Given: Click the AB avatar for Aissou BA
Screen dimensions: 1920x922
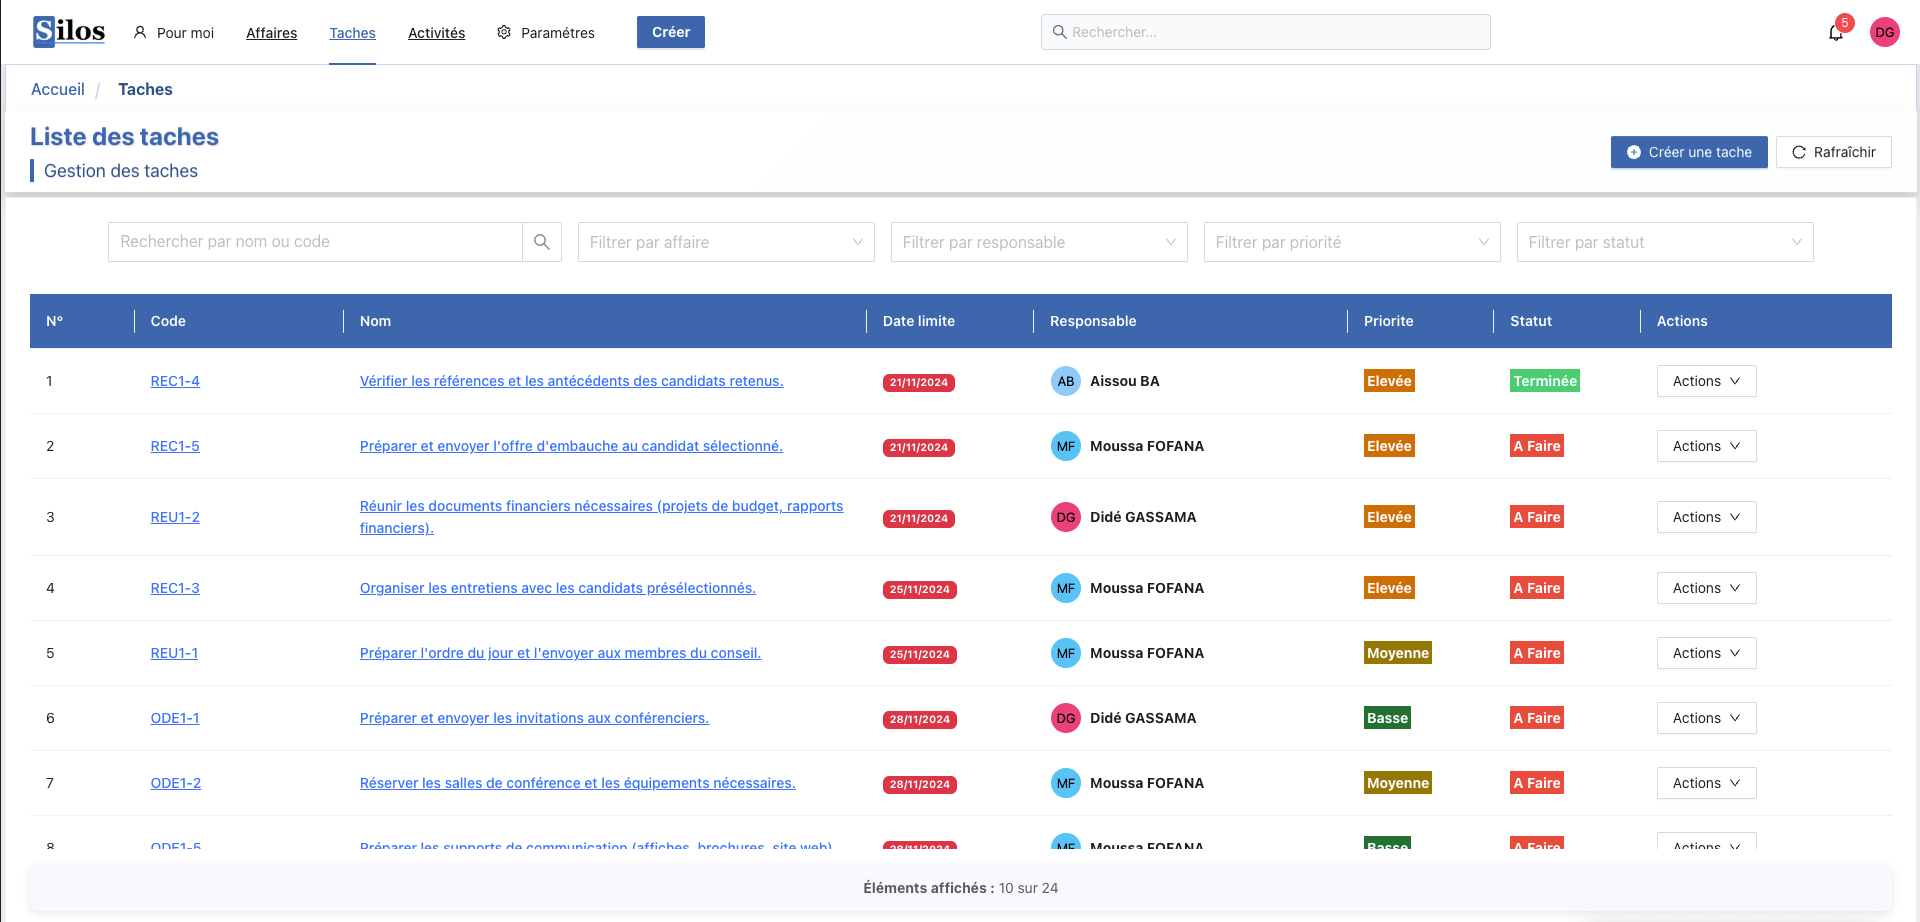Looking at the screenshot, I should pos(1066,381).
